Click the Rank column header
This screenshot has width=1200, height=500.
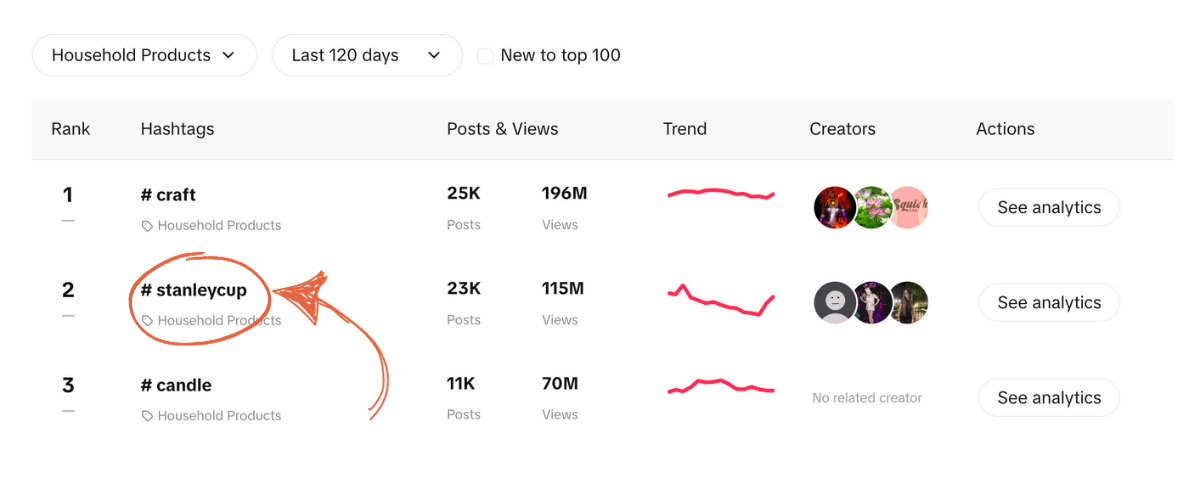tap(71, 128)
